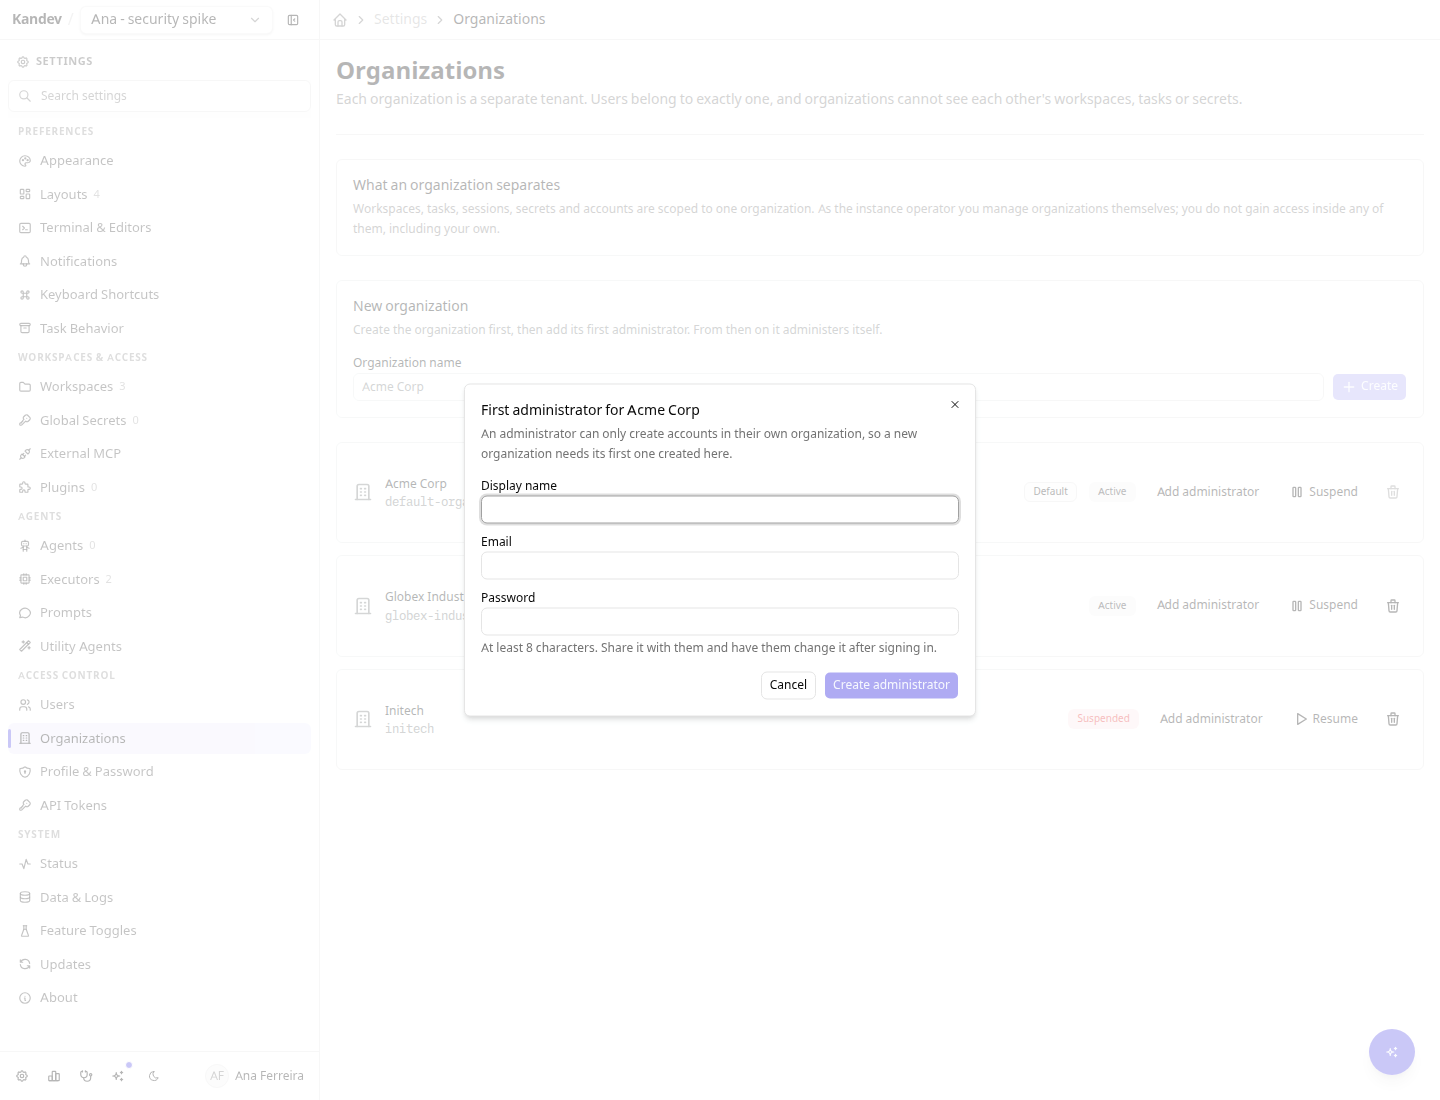This screenshot has height=1100, width=1440.
Task: Open Agents settings
Action: pos(160,546)
